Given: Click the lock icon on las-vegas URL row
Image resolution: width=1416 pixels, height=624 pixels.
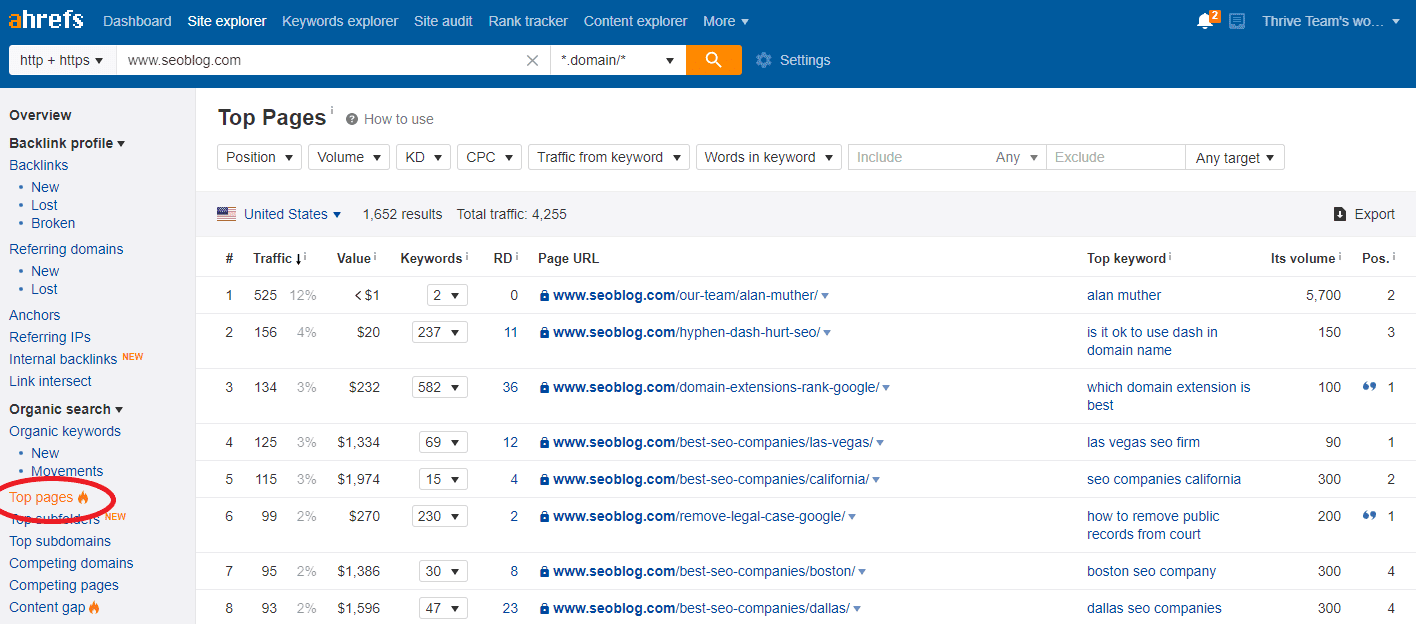Looking at the screenshot, I should [x=544, y=443].
